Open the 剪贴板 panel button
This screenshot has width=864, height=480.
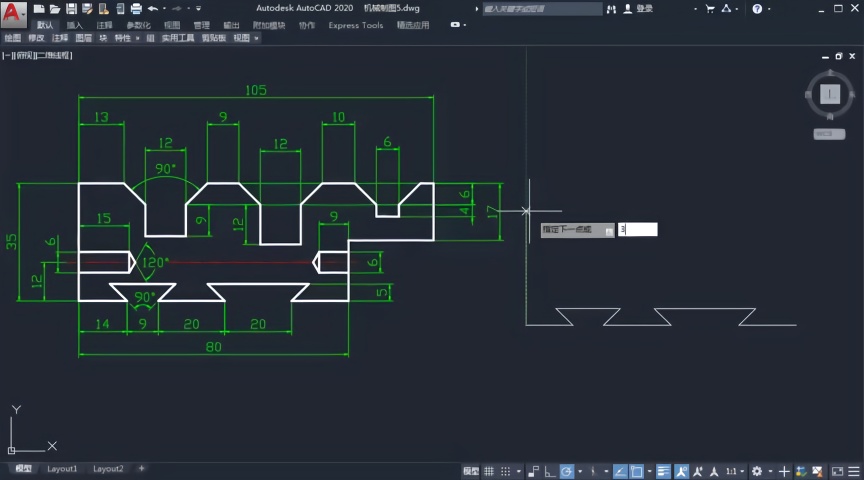(214, 38)
